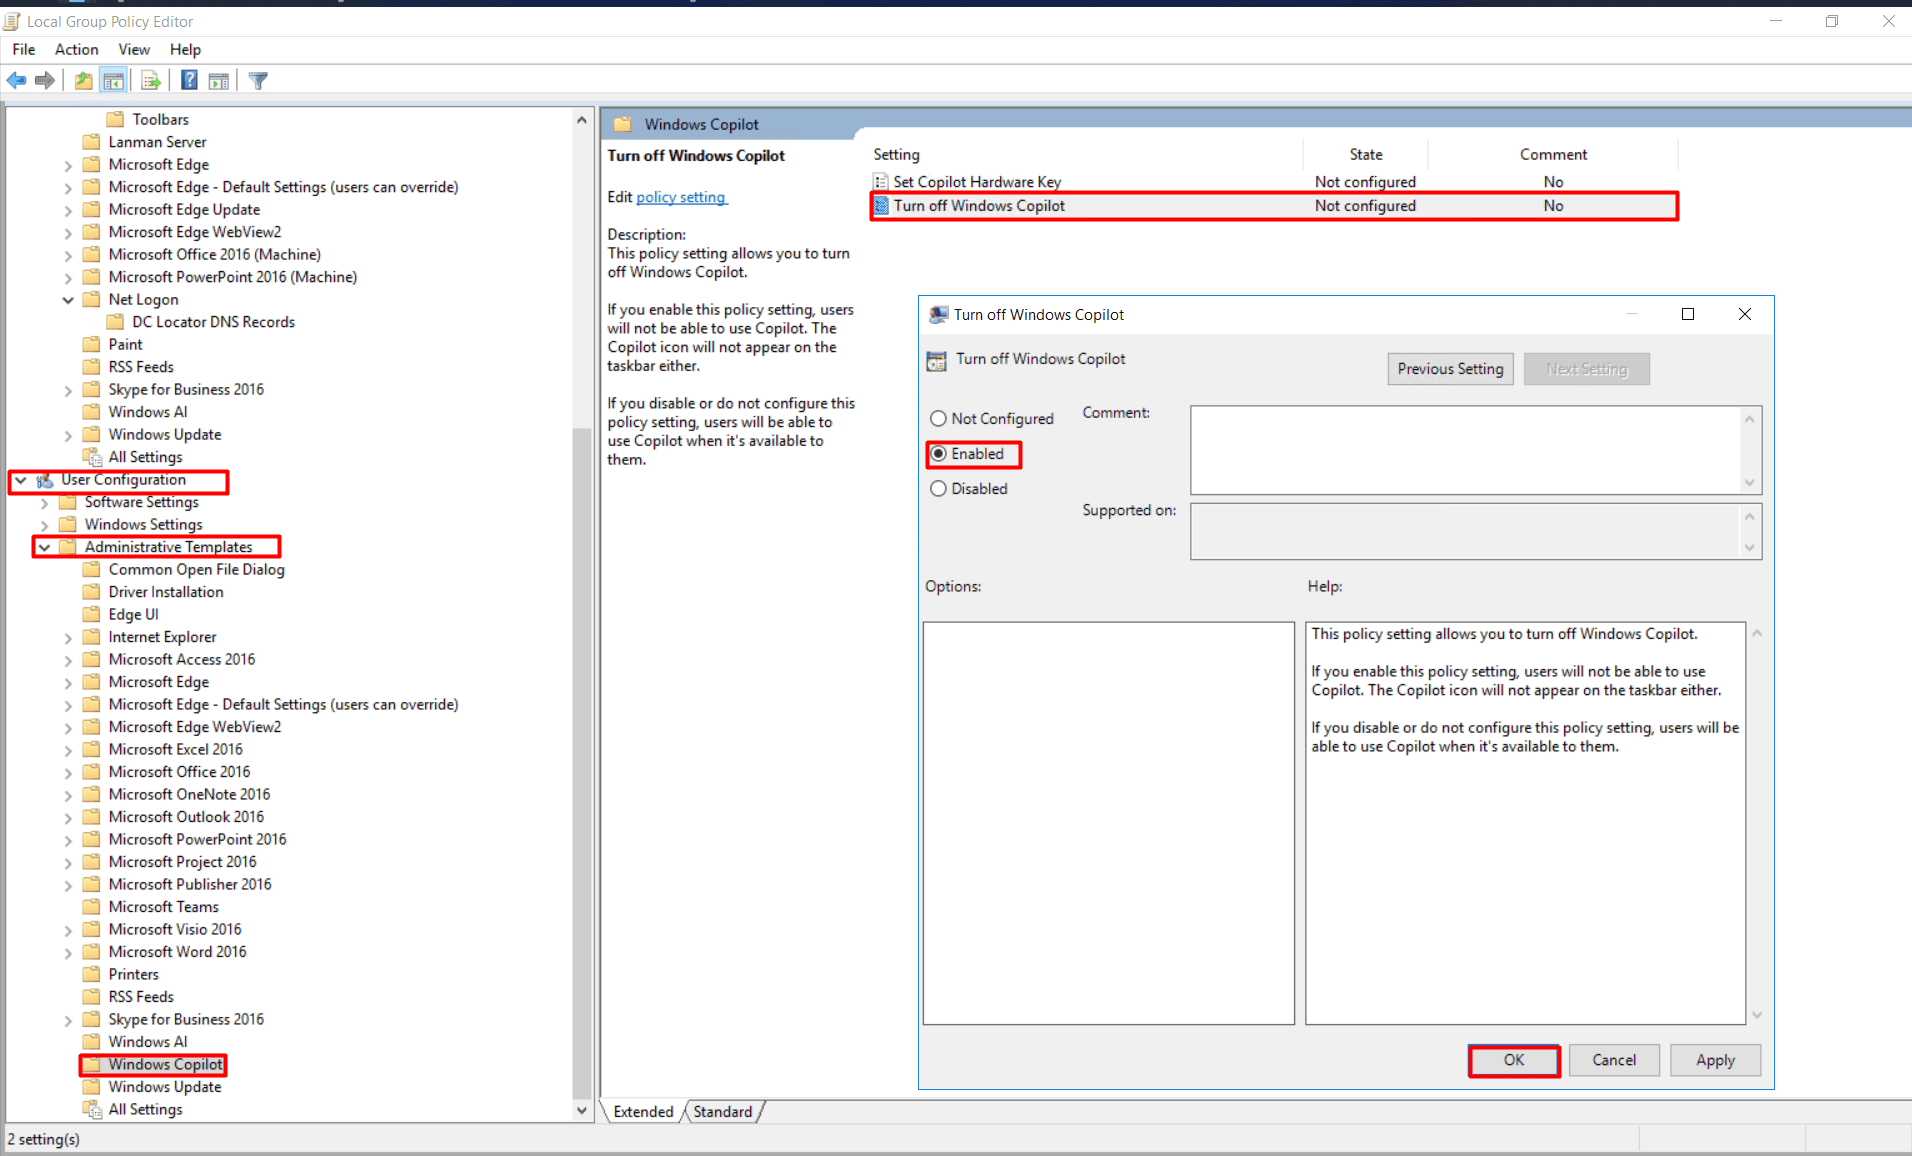The width and height of the screenshot is (1912, 1156).
Task: Switch to the Standard tab
Action: 722,1111
